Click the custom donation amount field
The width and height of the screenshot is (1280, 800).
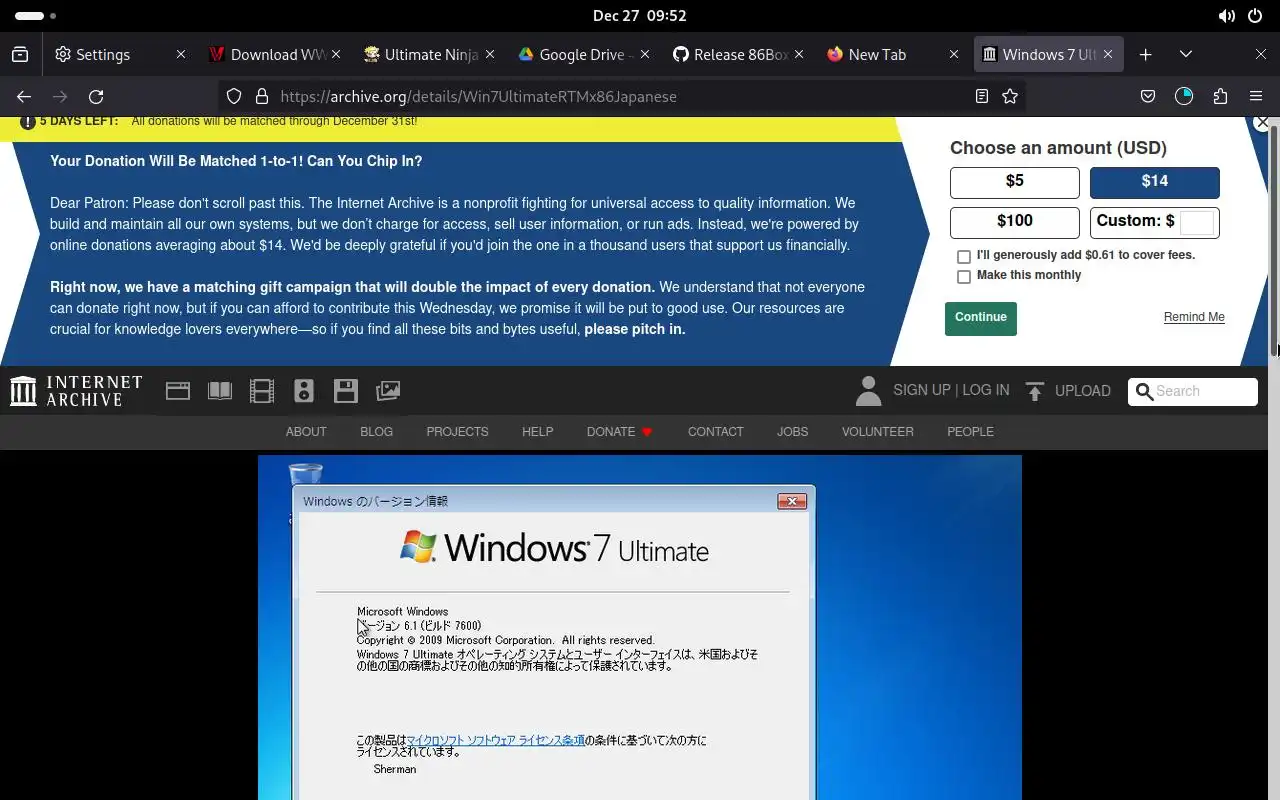pyautogui.click(x=1197, y=223)
